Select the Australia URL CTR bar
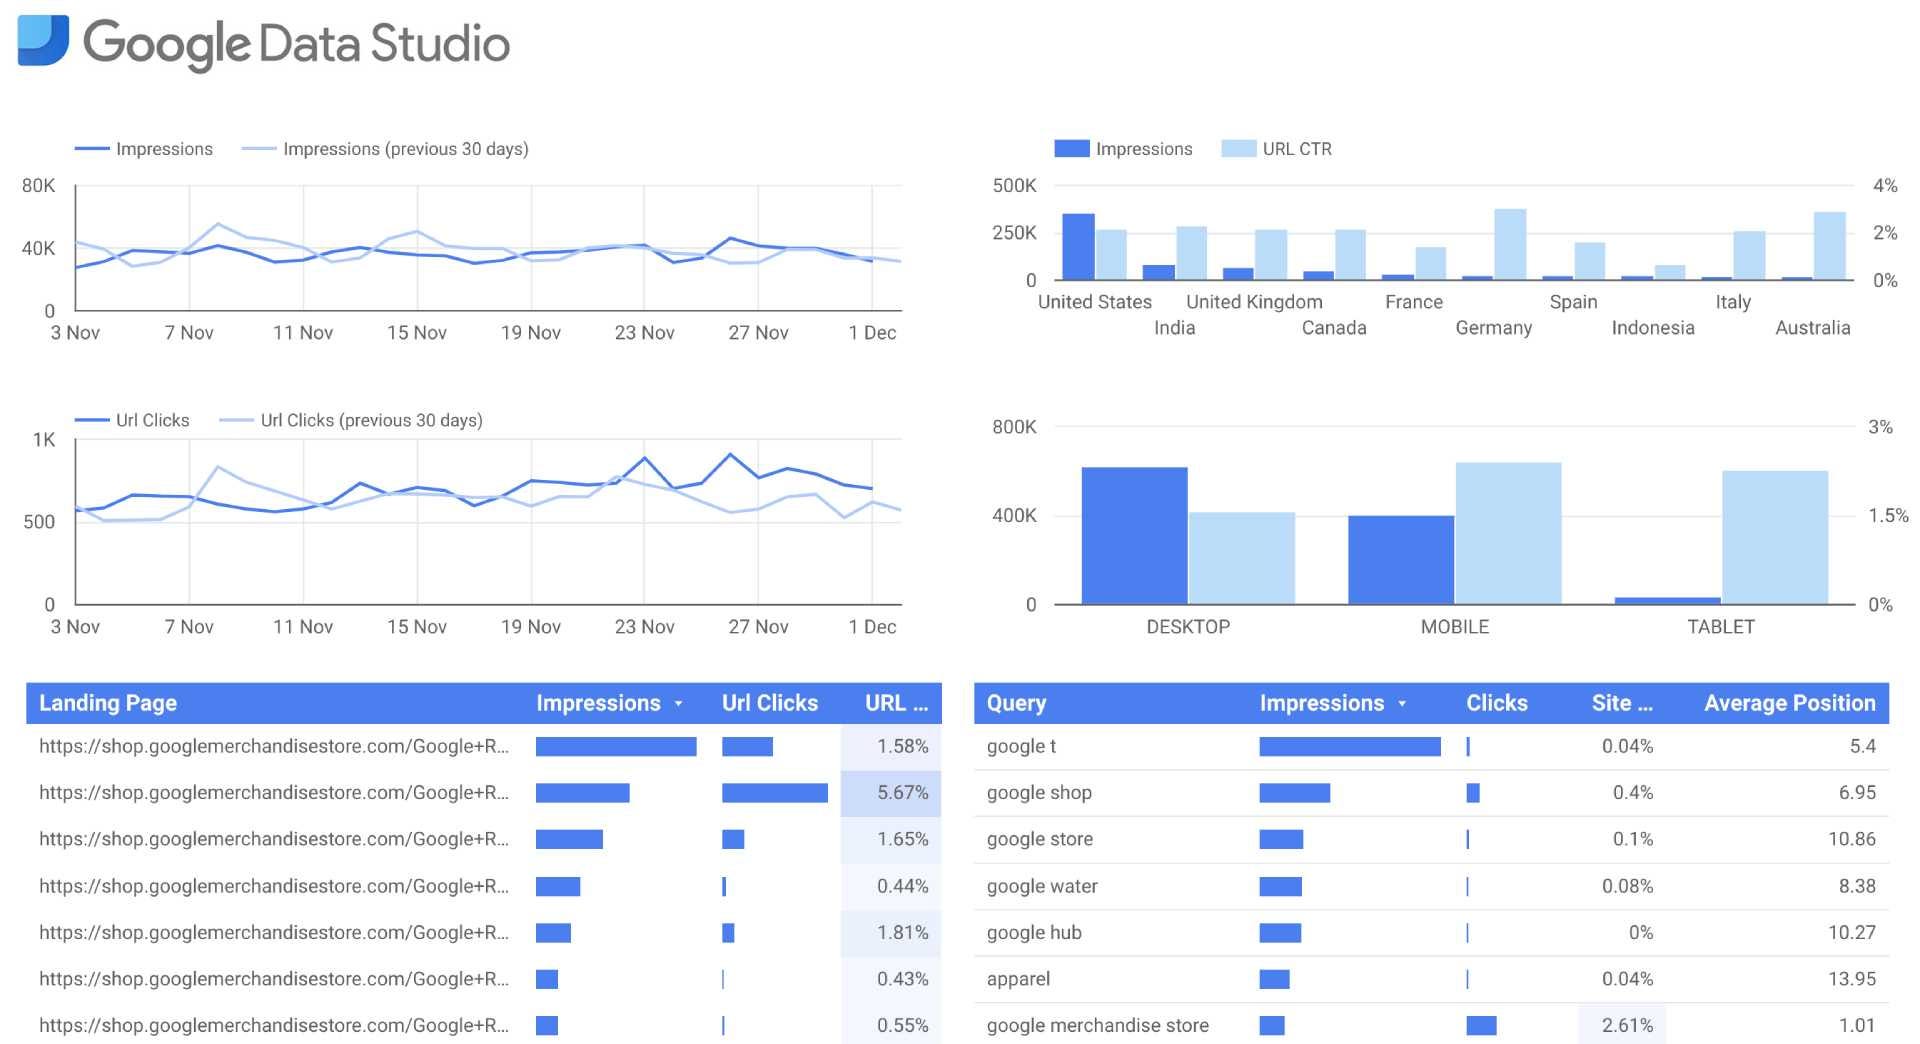 tap(1829, 246)
